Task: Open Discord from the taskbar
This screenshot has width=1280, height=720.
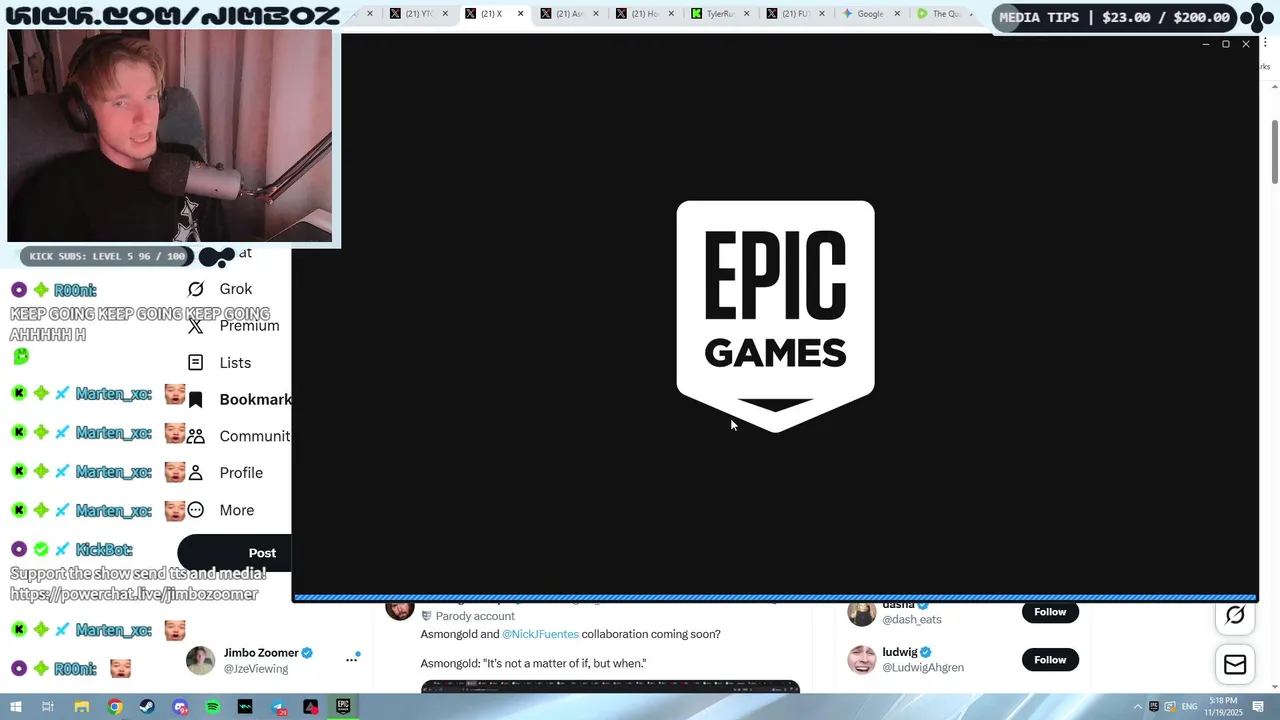Action: pos(180,707)
